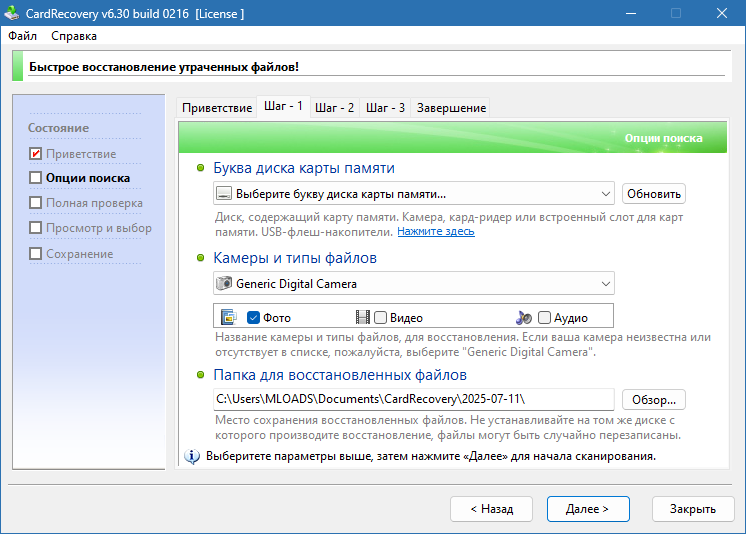The height and width of the screenshot is (534, 746).
Task: Toggle the Приветствие status checkbox
Action: (36, 154)
